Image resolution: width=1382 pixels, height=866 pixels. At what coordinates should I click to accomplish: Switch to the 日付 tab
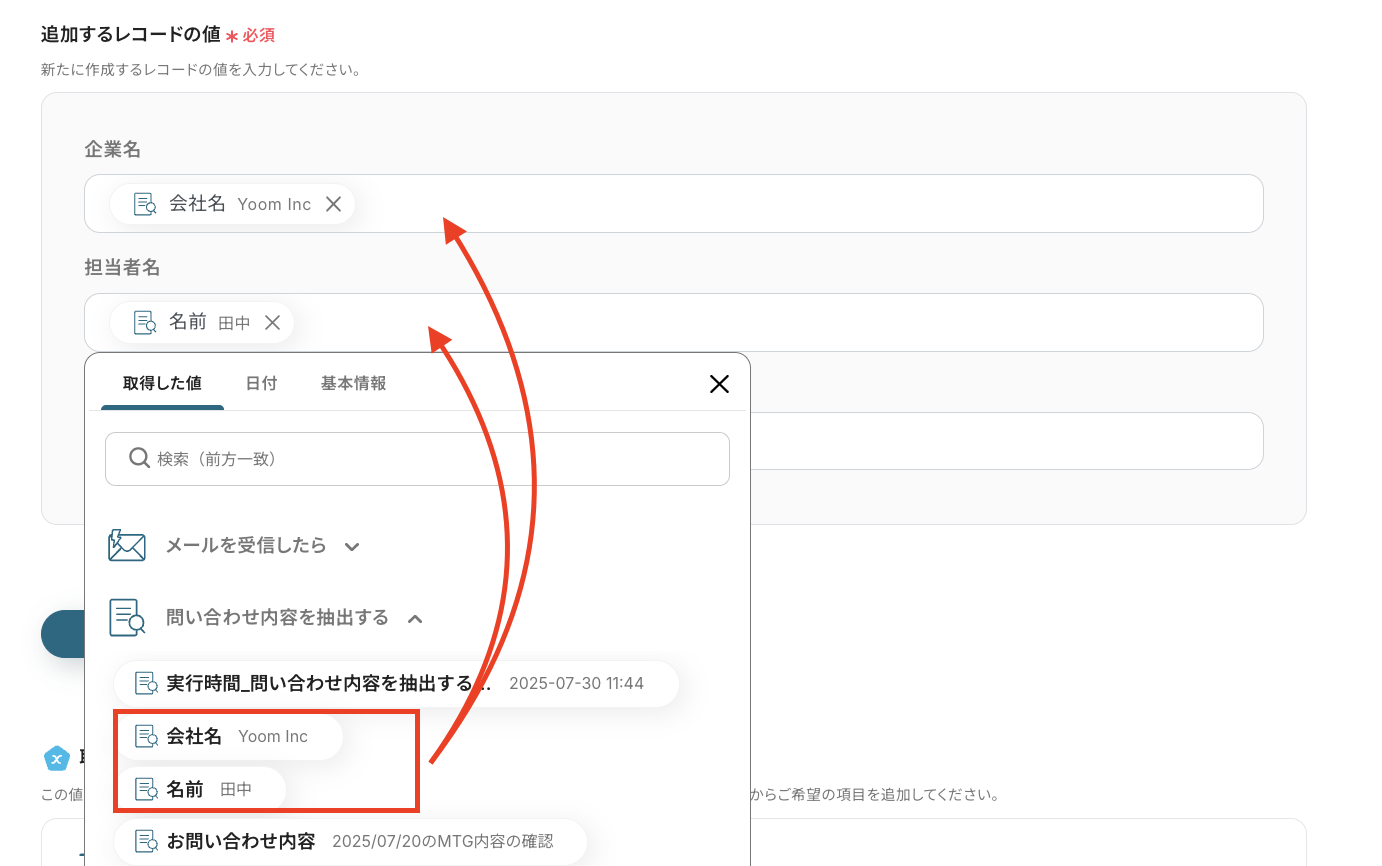point(261,383)
